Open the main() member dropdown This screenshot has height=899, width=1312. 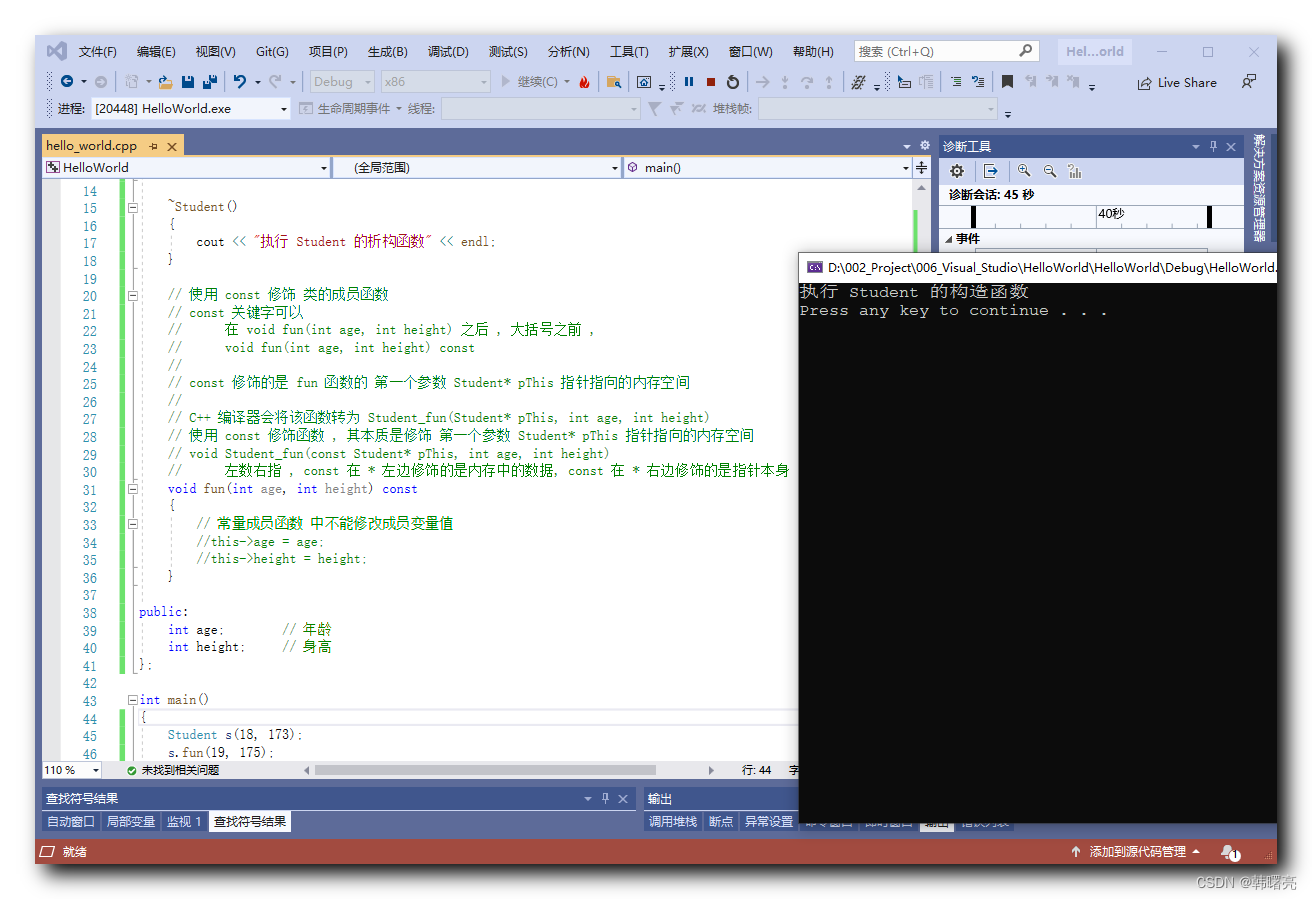[x=906, y=168]
